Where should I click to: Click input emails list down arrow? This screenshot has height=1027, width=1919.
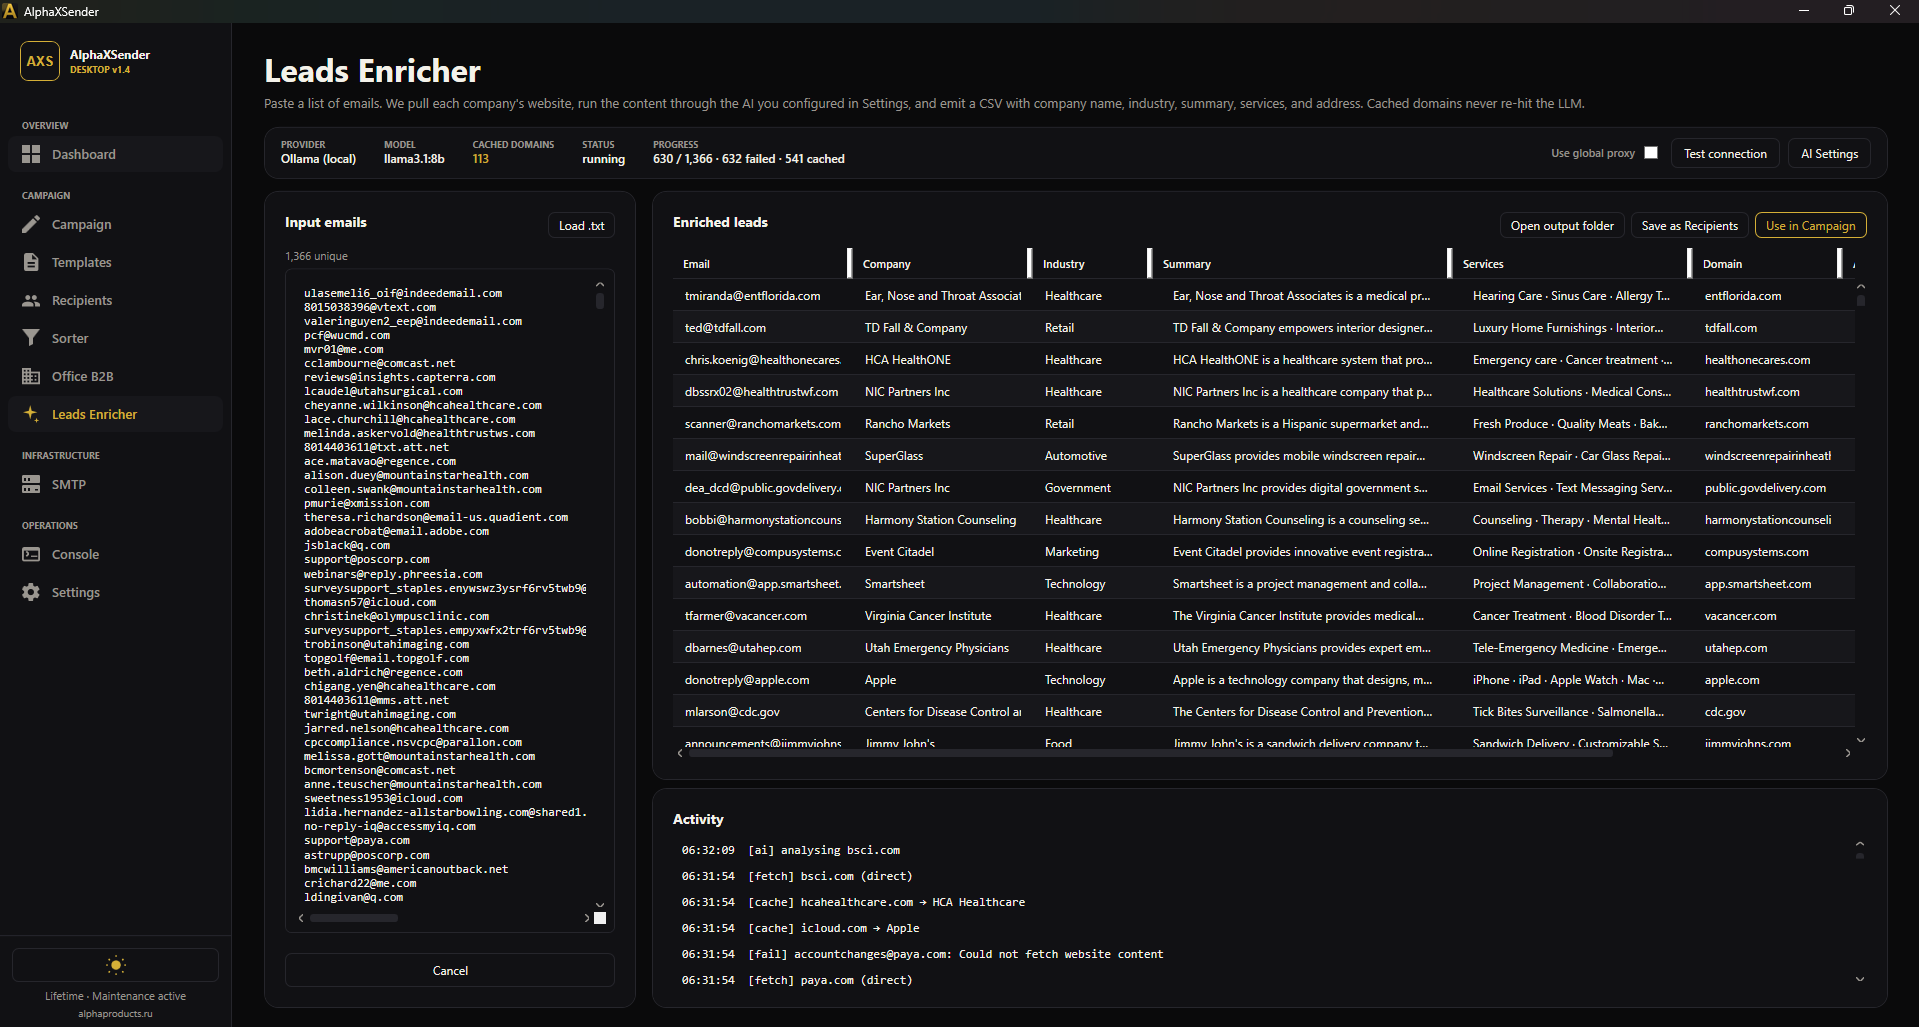(x=600, y=904)
